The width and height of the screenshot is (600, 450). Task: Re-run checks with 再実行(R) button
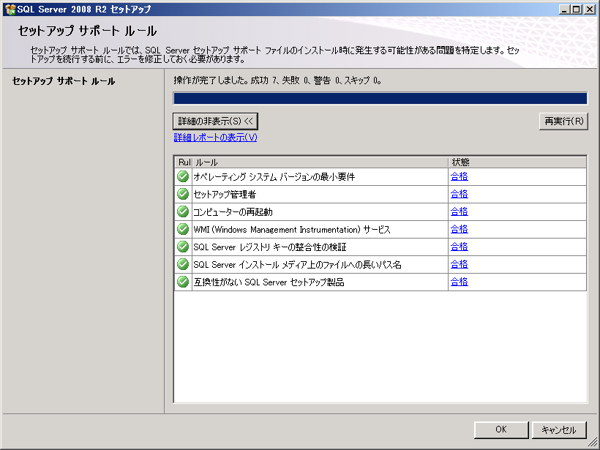click(564, 121)
